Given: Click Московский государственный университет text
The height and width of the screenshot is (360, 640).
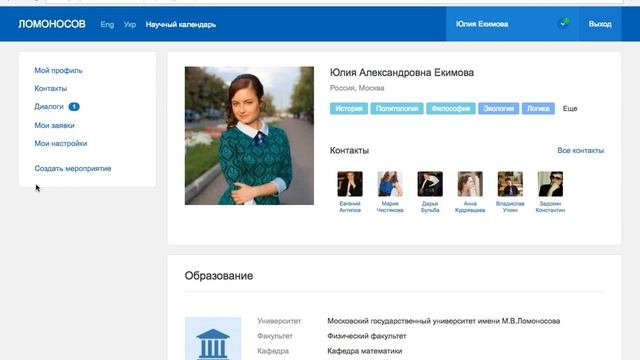Looking at the screenshot, I should 443,321.
